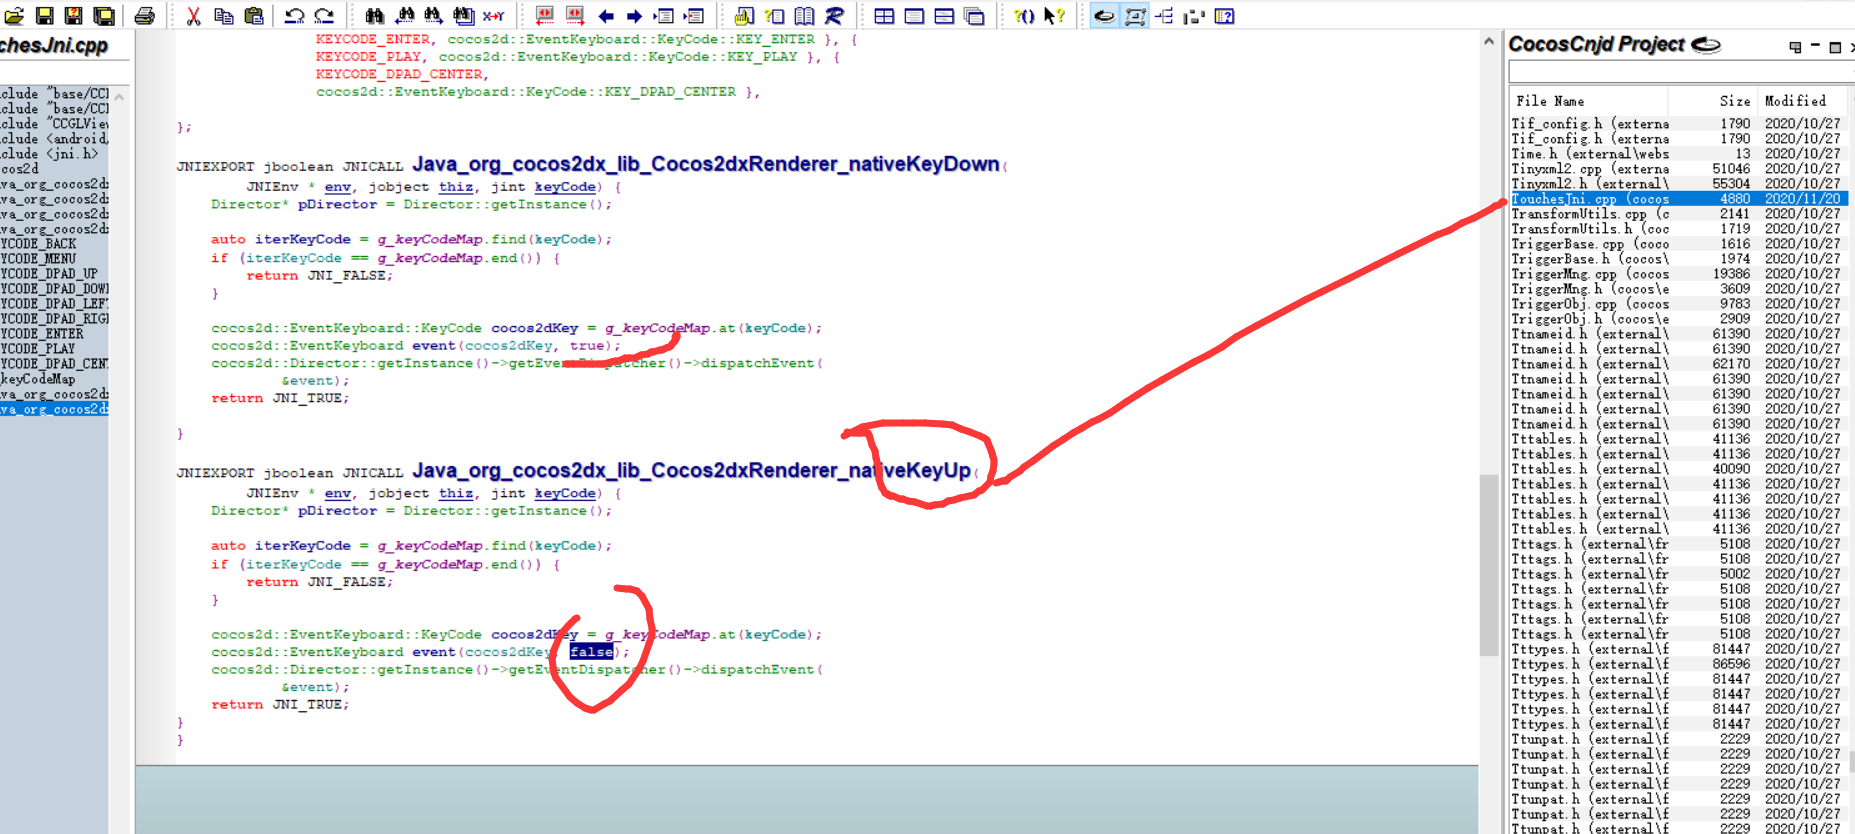Copy the selected text
1855x834 pixels.
[x=224, y=16]
